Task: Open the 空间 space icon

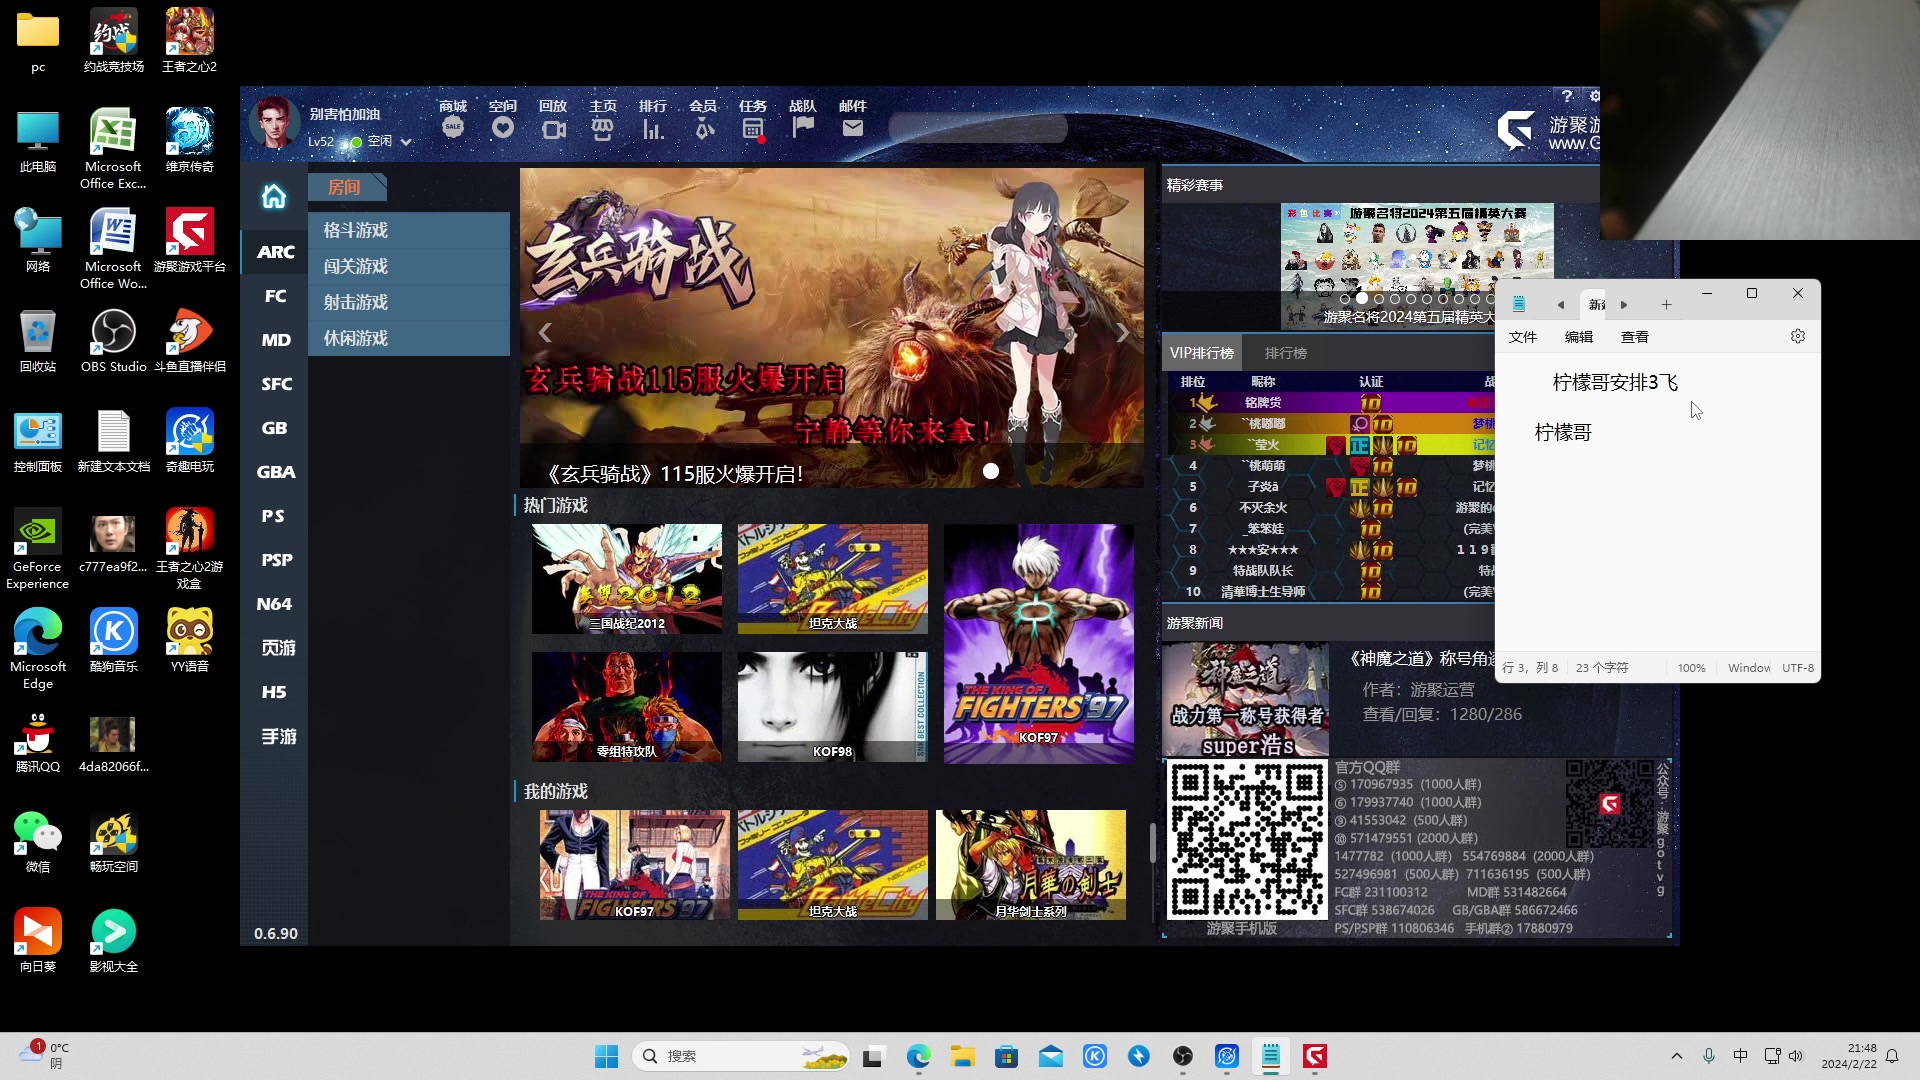Action: click(x=503, y=128)
